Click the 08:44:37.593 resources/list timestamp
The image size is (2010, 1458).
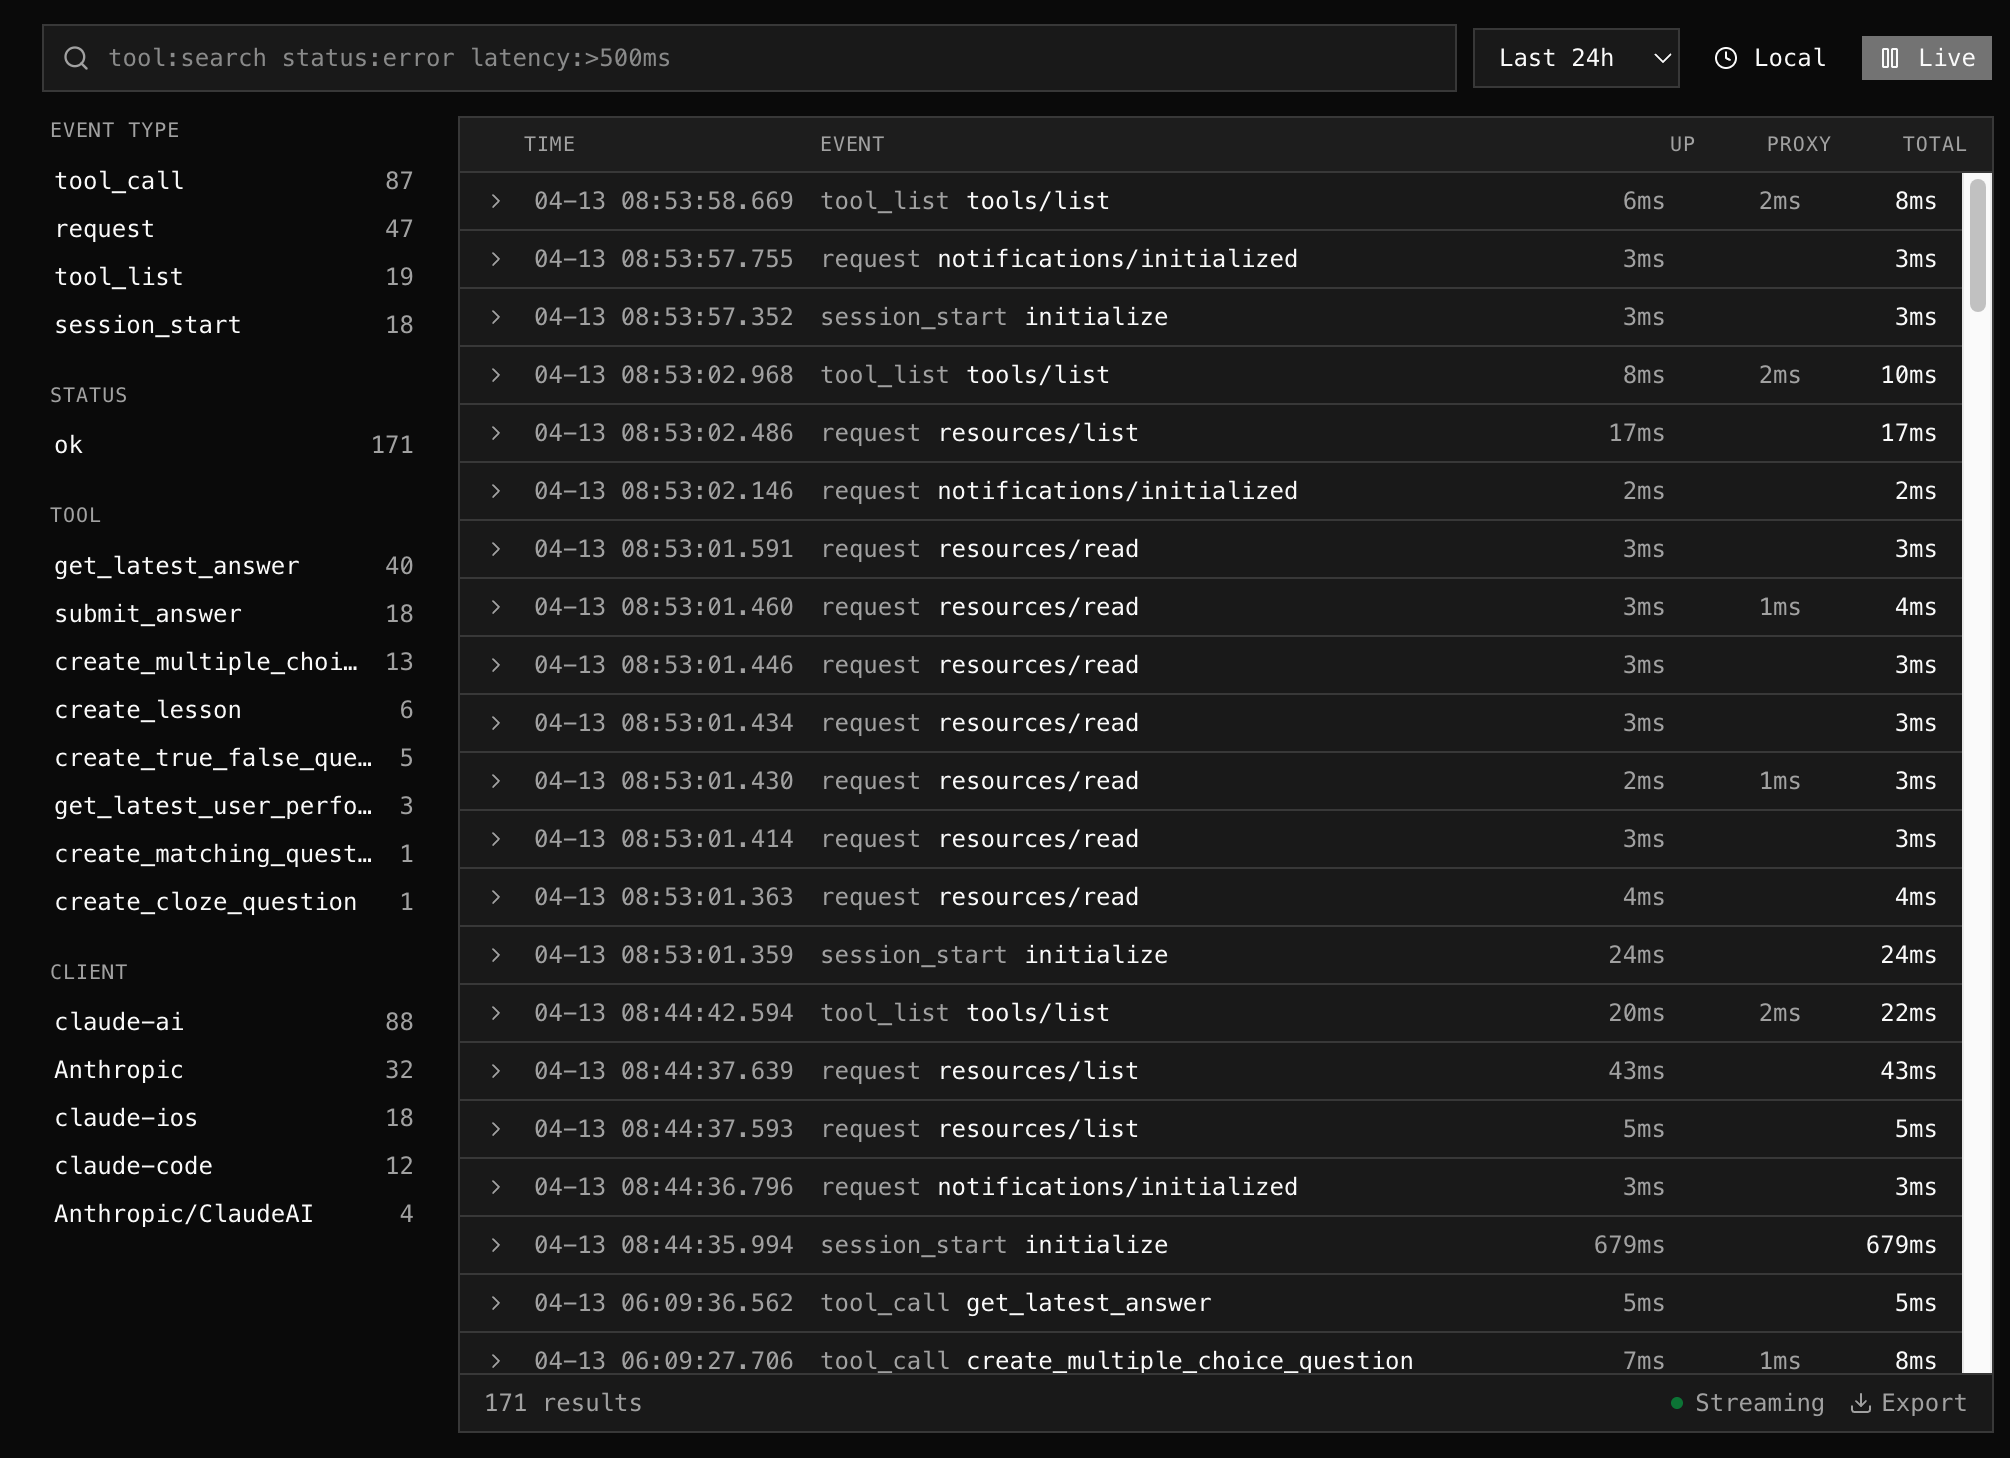663,1129
